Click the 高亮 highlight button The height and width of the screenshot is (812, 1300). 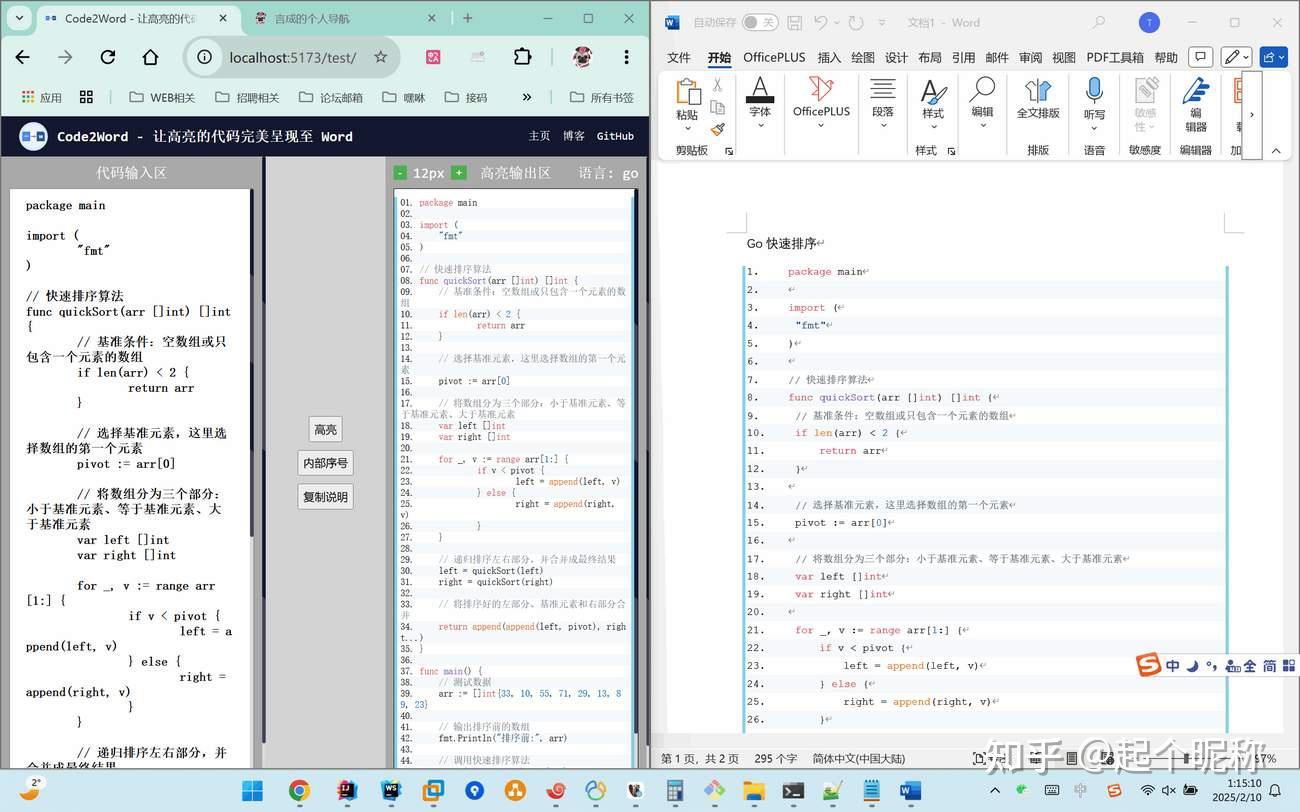(324, 429)
